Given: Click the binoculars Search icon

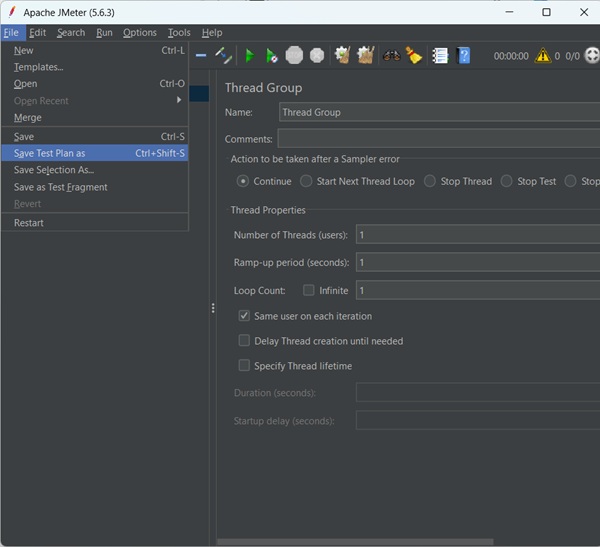Looking at the screenshot, I should click(391, 56).
